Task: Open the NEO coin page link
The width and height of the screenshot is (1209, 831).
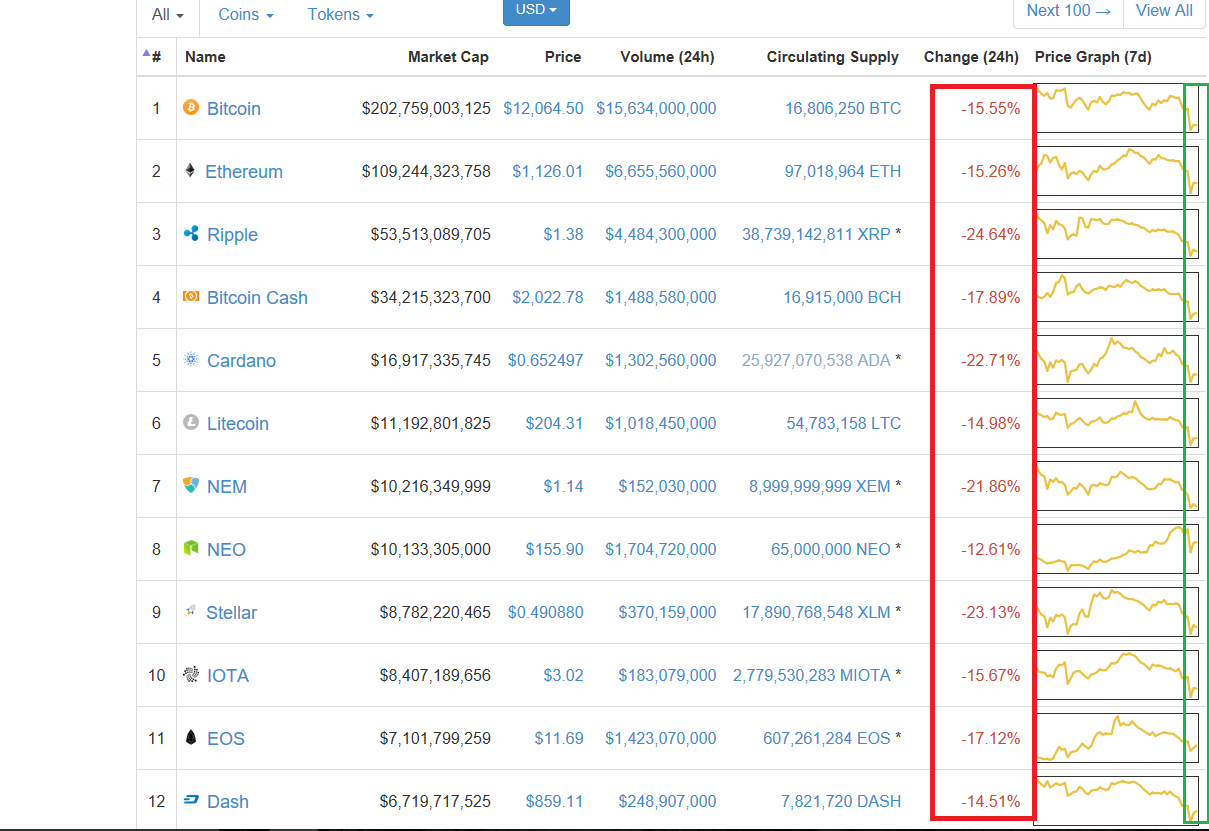Action: point(226,550)
